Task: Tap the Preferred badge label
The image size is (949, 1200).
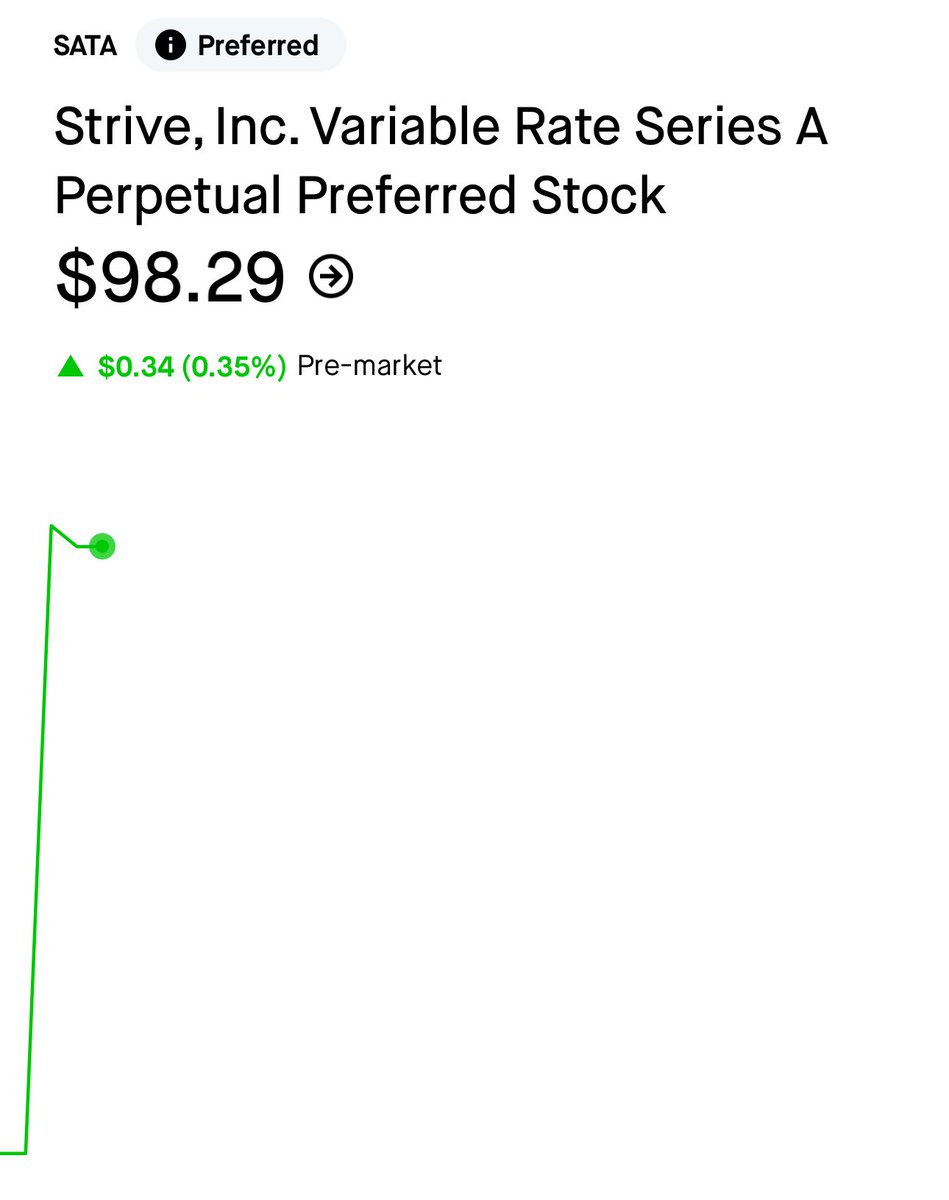Action: [258, 46]
